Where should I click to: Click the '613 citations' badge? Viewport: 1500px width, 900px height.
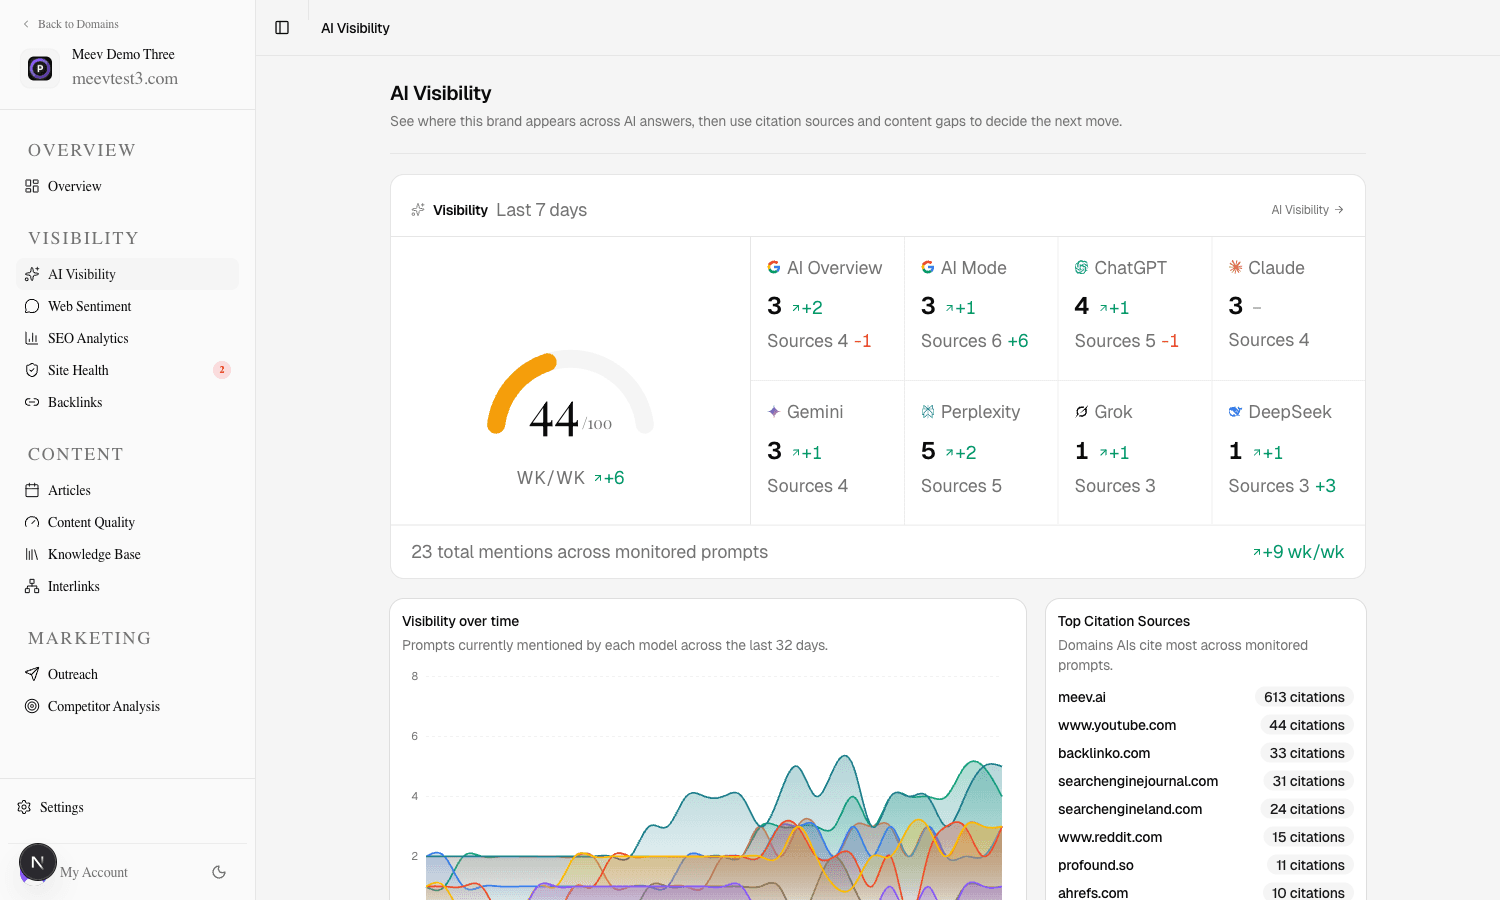pyautogui.click(x=1304, y=697)
